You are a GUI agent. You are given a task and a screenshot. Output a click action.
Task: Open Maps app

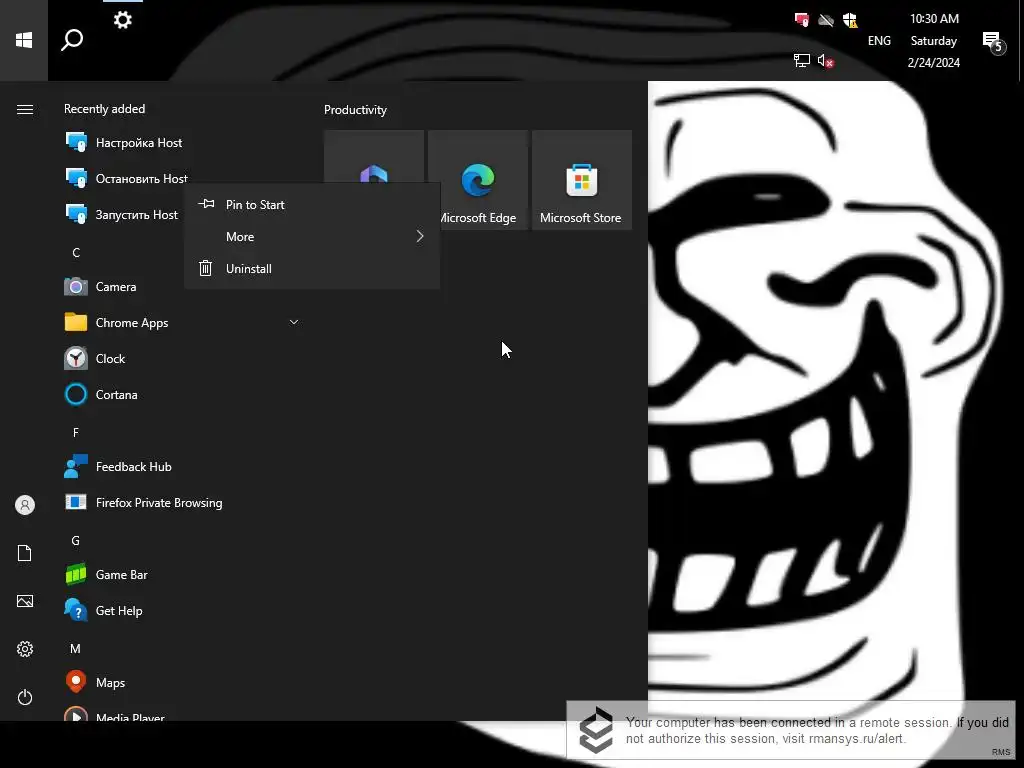tap(183, 682)
